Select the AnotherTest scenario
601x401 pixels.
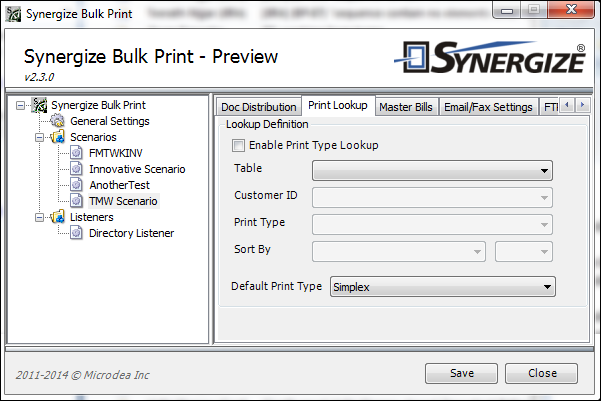coord(120,185)
